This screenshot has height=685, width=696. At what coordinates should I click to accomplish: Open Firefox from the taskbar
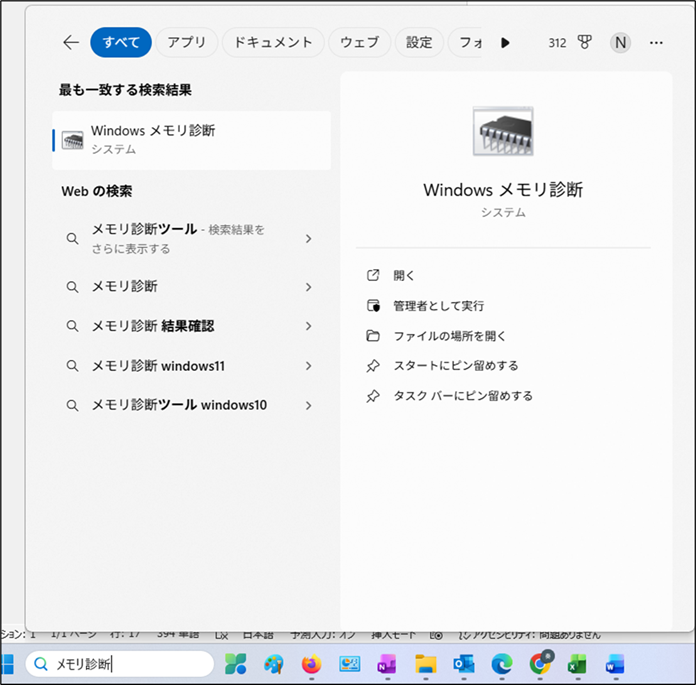click(312, 664)
